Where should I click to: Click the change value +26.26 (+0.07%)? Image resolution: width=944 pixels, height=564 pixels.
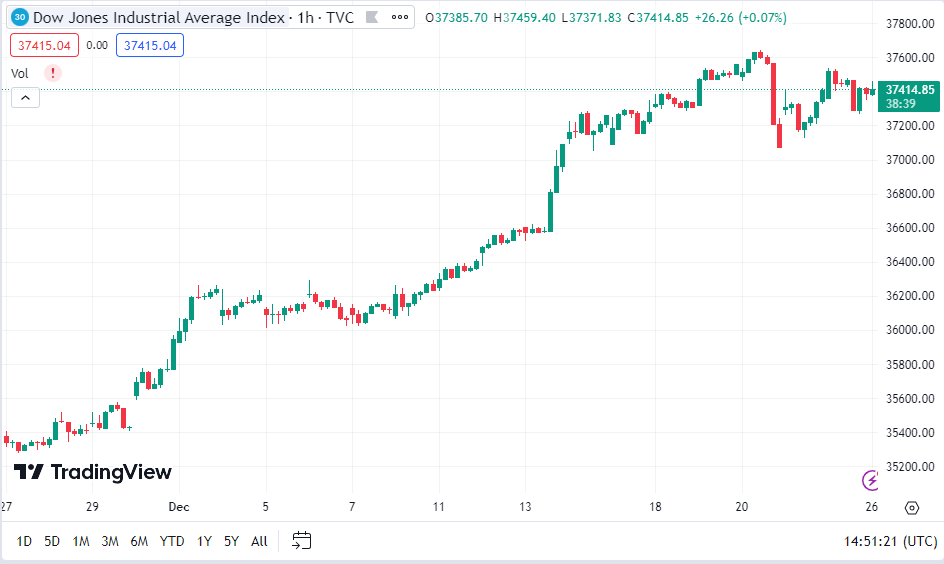[x=741, y=17]
